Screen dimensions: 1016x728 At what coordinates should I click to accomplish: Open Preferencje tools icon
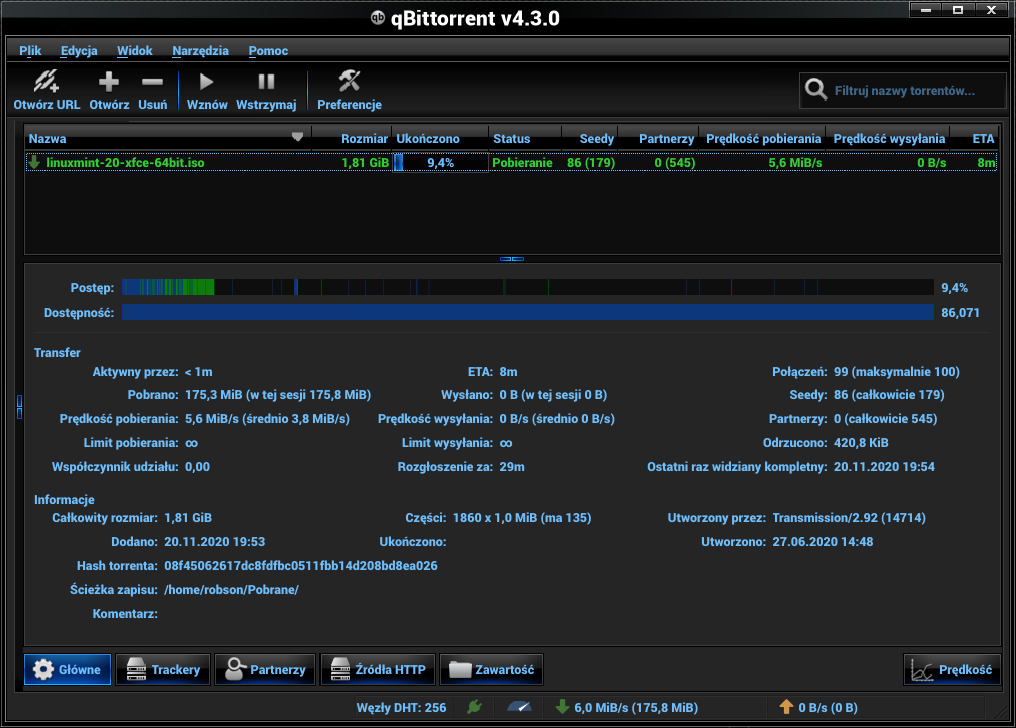coord(349,81)
